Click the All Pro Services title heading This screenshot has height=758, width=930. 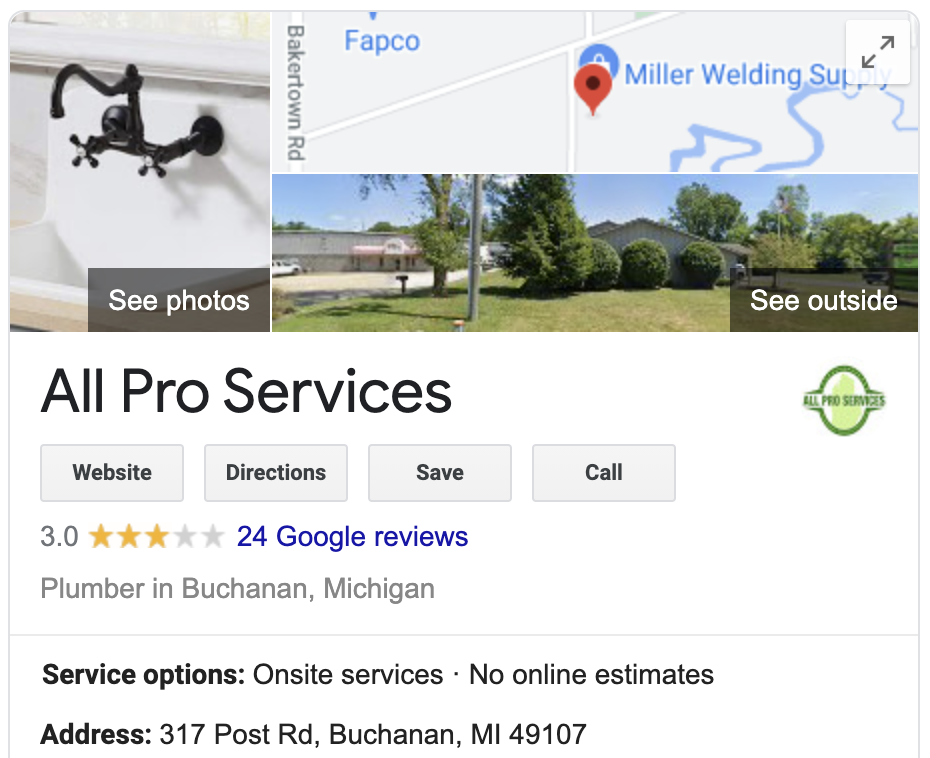(246, 391)
